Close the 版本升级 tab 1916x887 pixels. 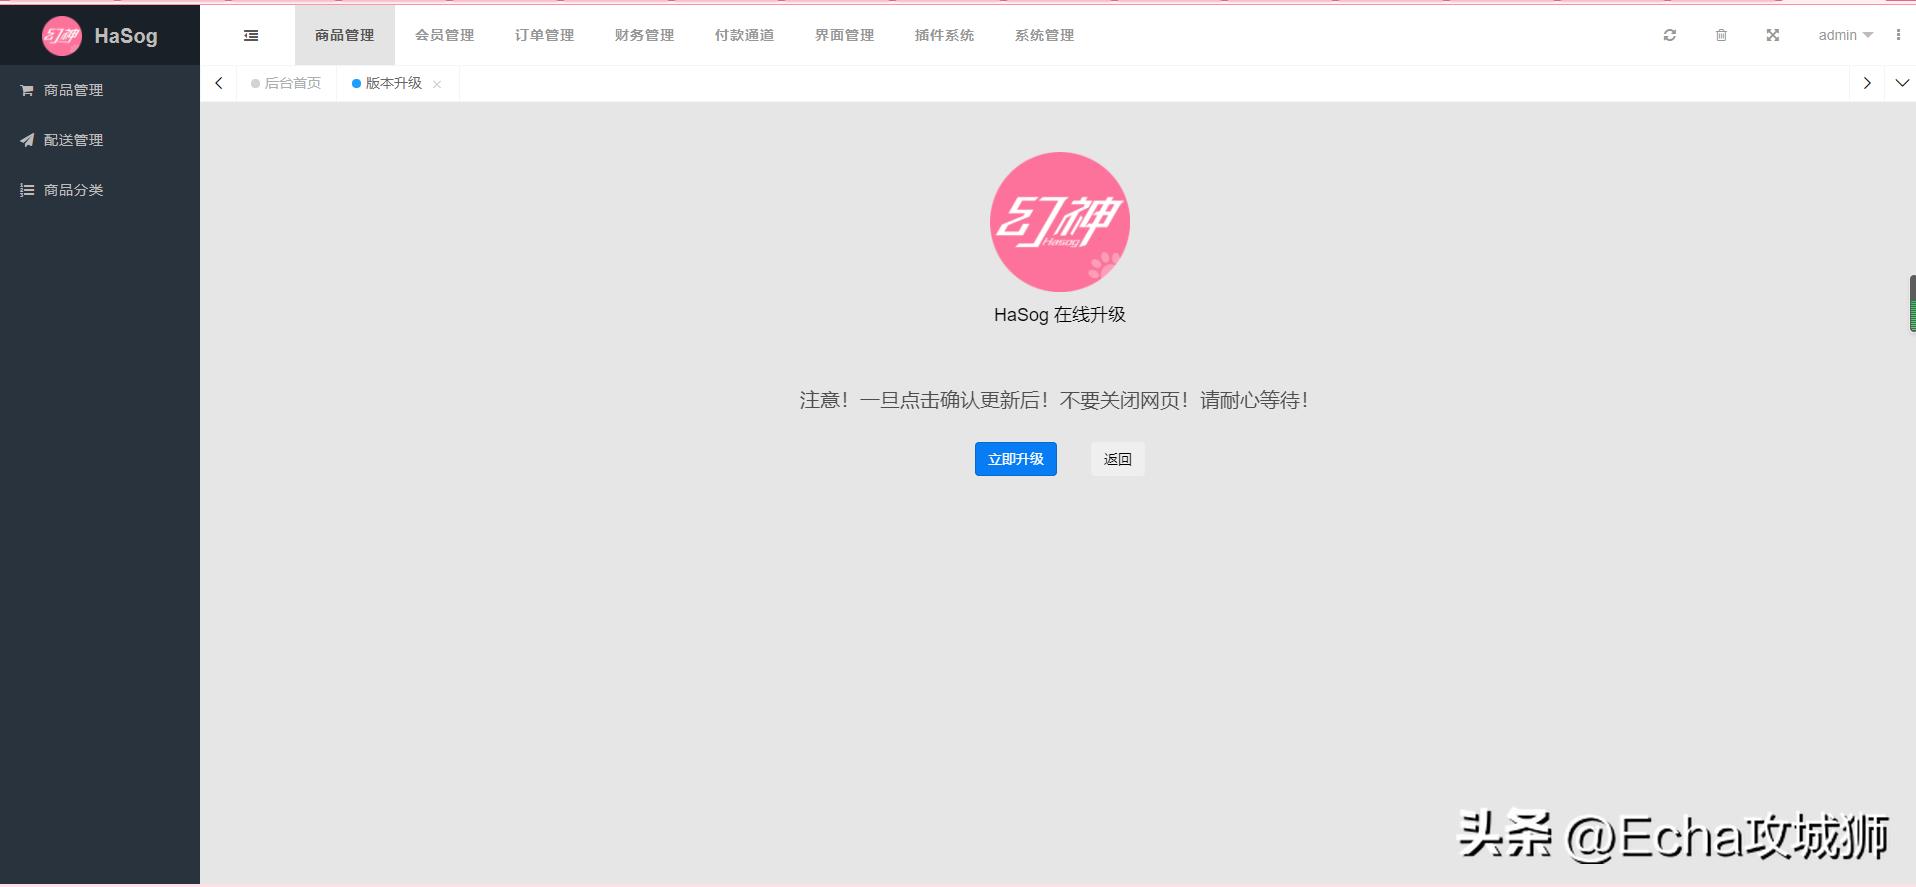[x=437, y=84]
